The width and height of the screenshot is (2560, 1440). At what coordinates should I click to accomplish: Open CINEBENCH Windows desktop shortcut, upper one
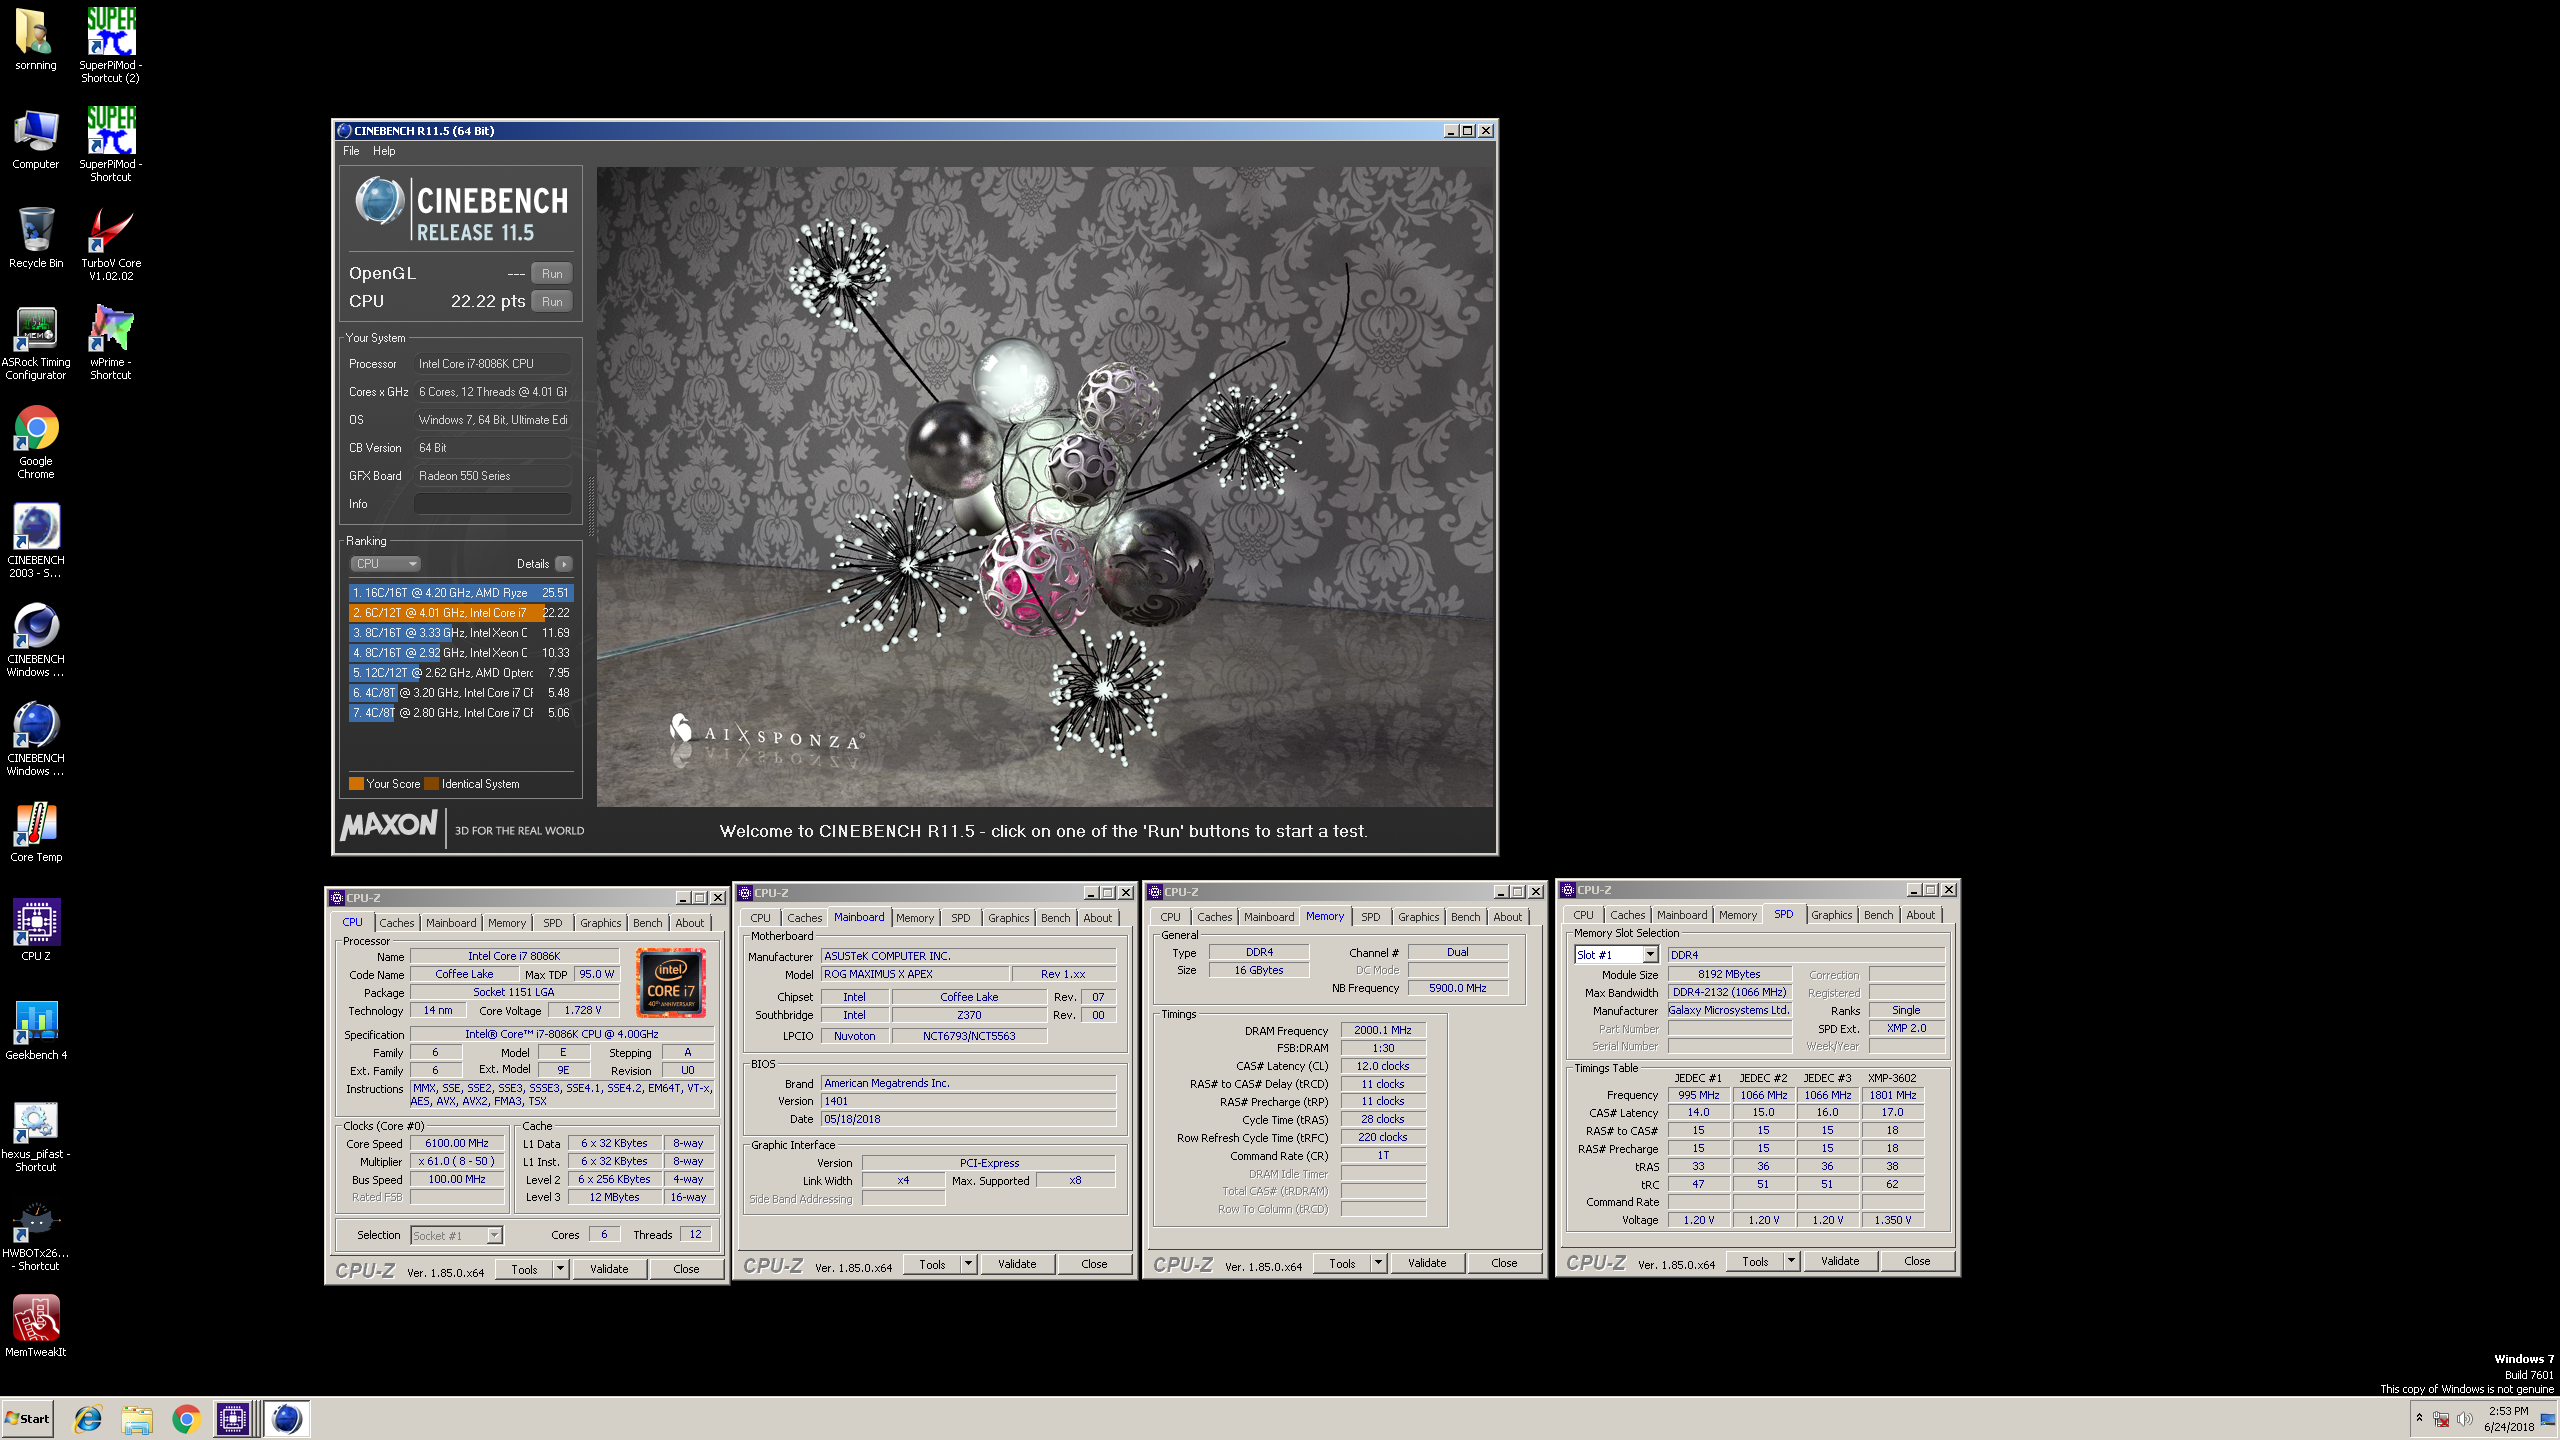click(x=35, y=640)
